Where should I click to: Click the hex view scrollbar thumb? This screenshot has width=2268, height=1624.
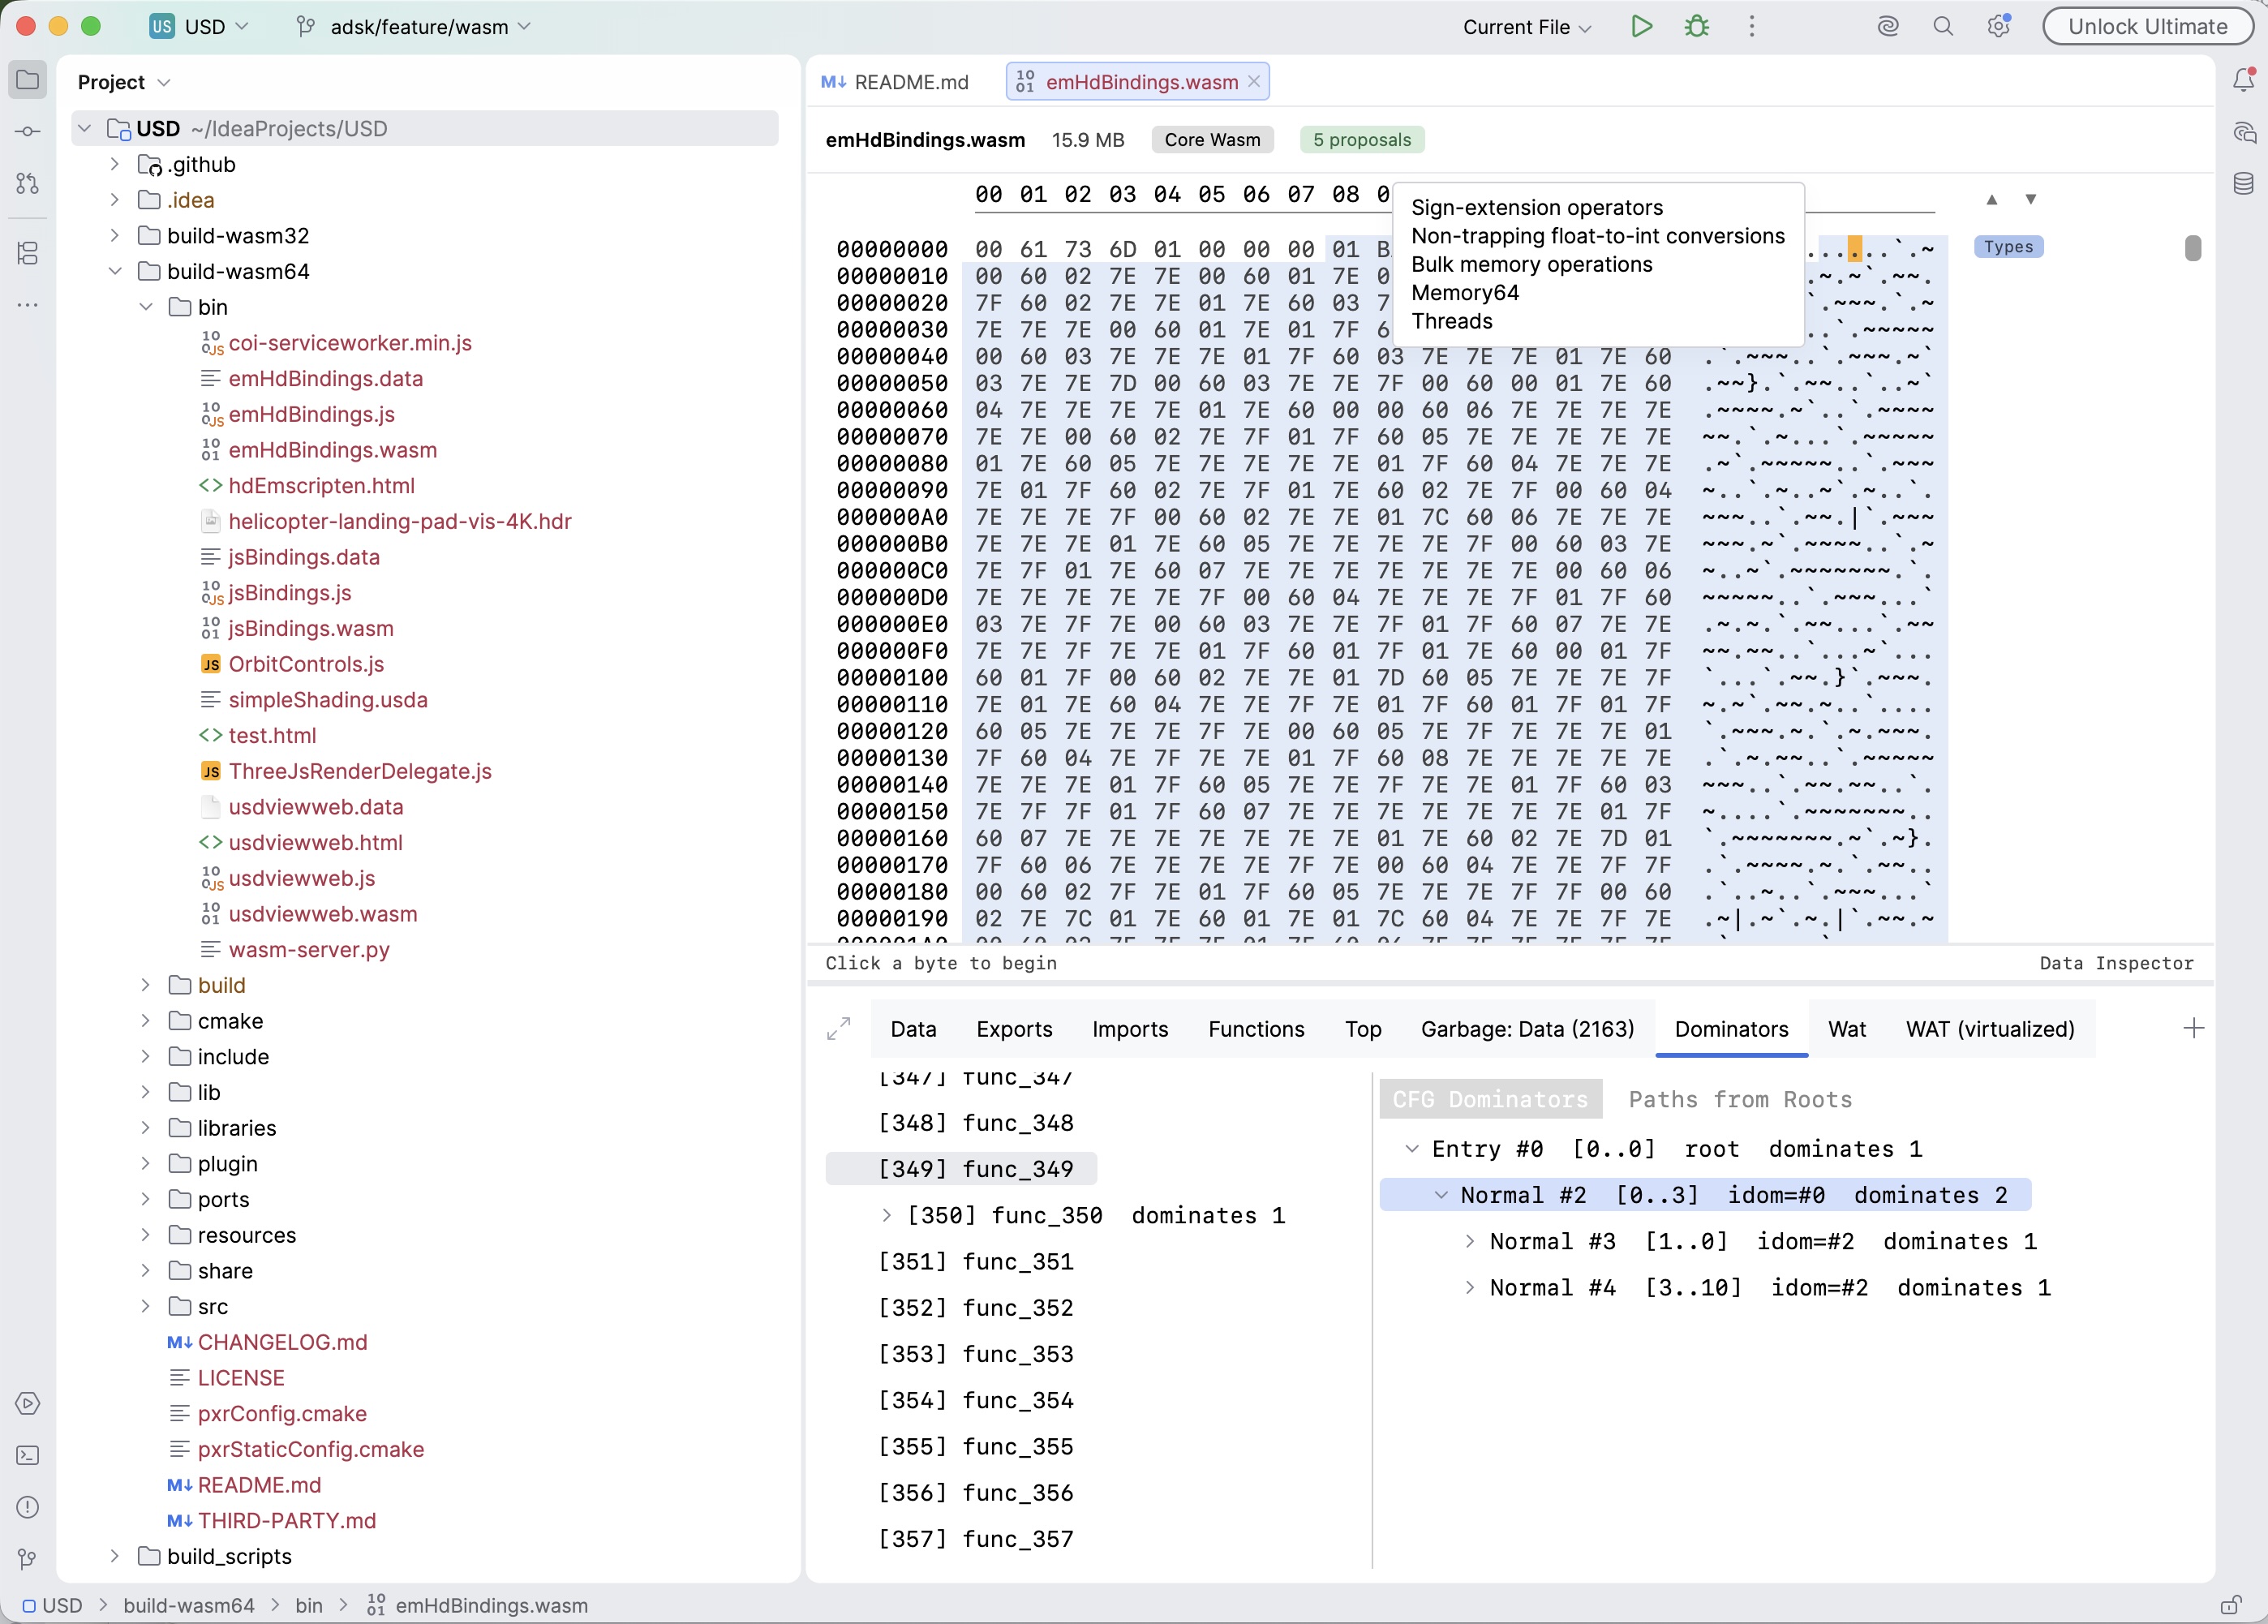coord(2192,248)
